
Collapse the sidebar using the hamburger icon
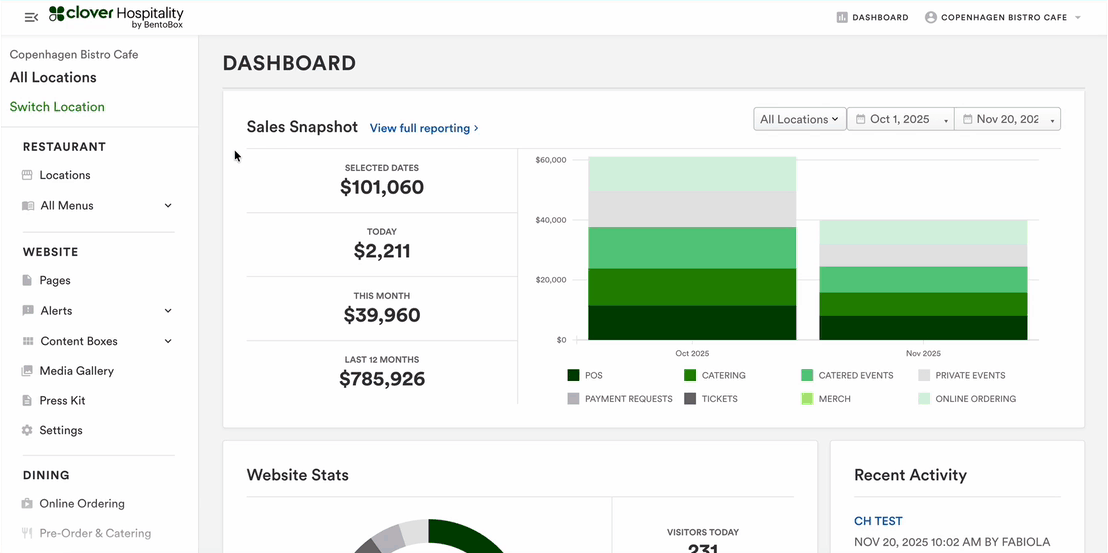click(x=31, y=17)
